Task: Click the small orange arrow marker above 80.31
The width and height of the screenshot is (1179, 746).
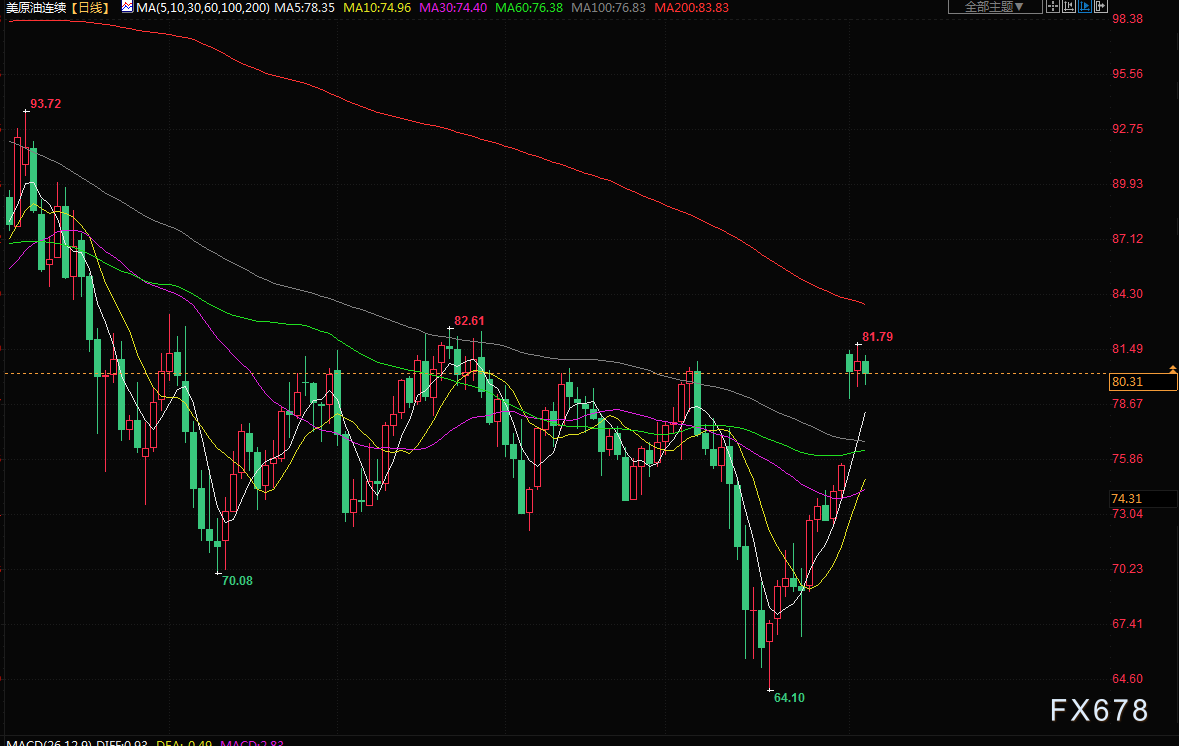Action: 1172,369
